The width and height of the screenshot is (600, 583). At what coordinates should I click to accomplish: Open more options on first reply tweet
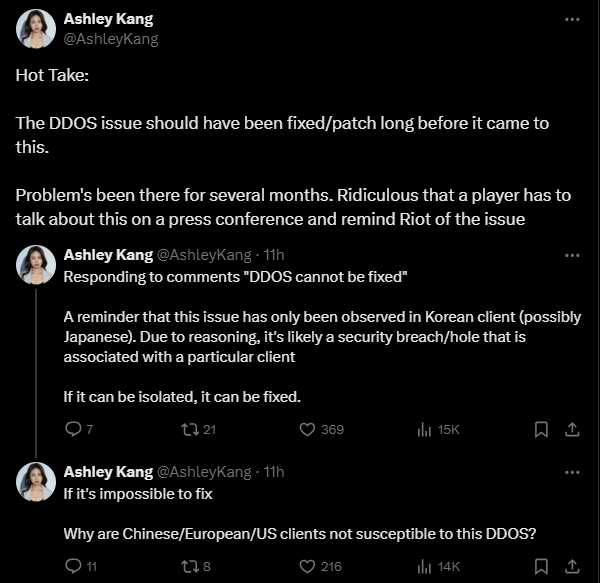(571, 255)
